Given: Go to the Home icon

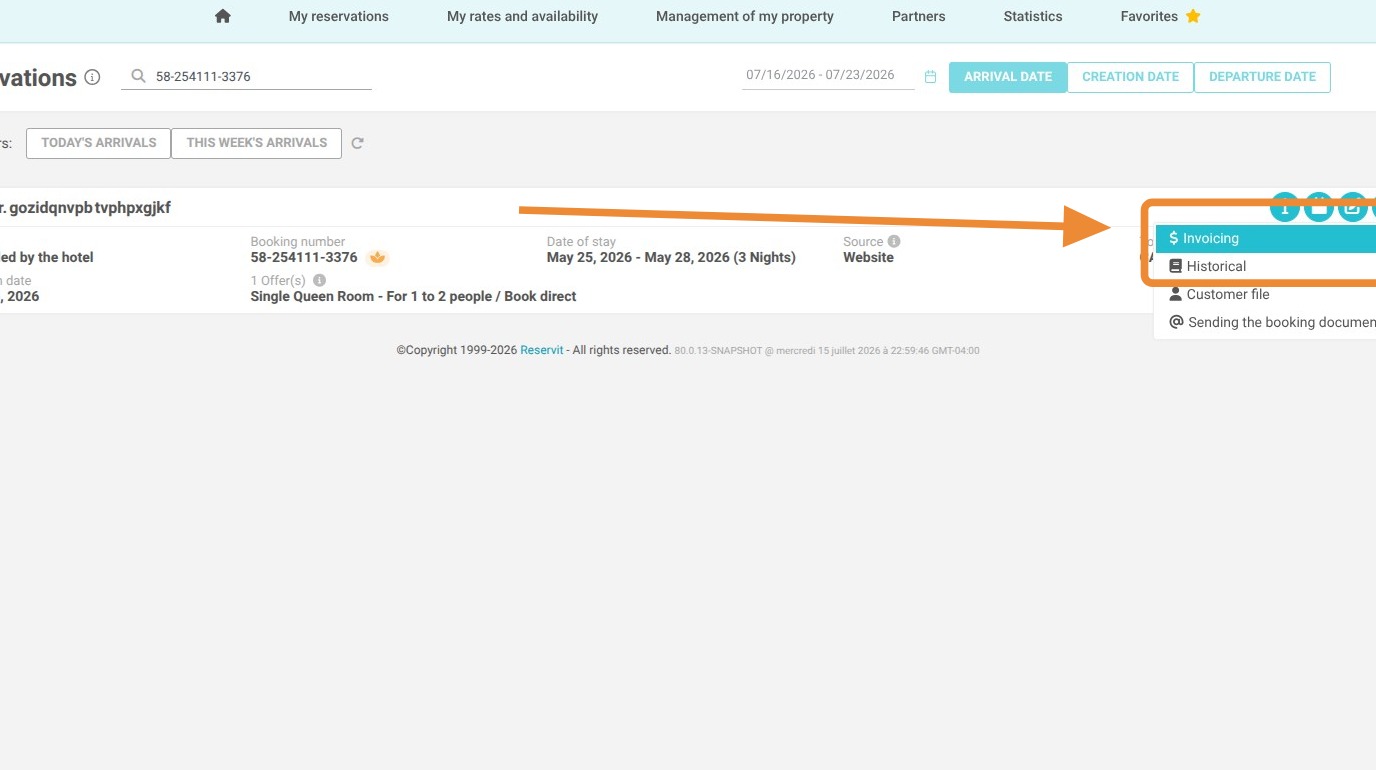Looking at the screenshot, I should 223,16.
